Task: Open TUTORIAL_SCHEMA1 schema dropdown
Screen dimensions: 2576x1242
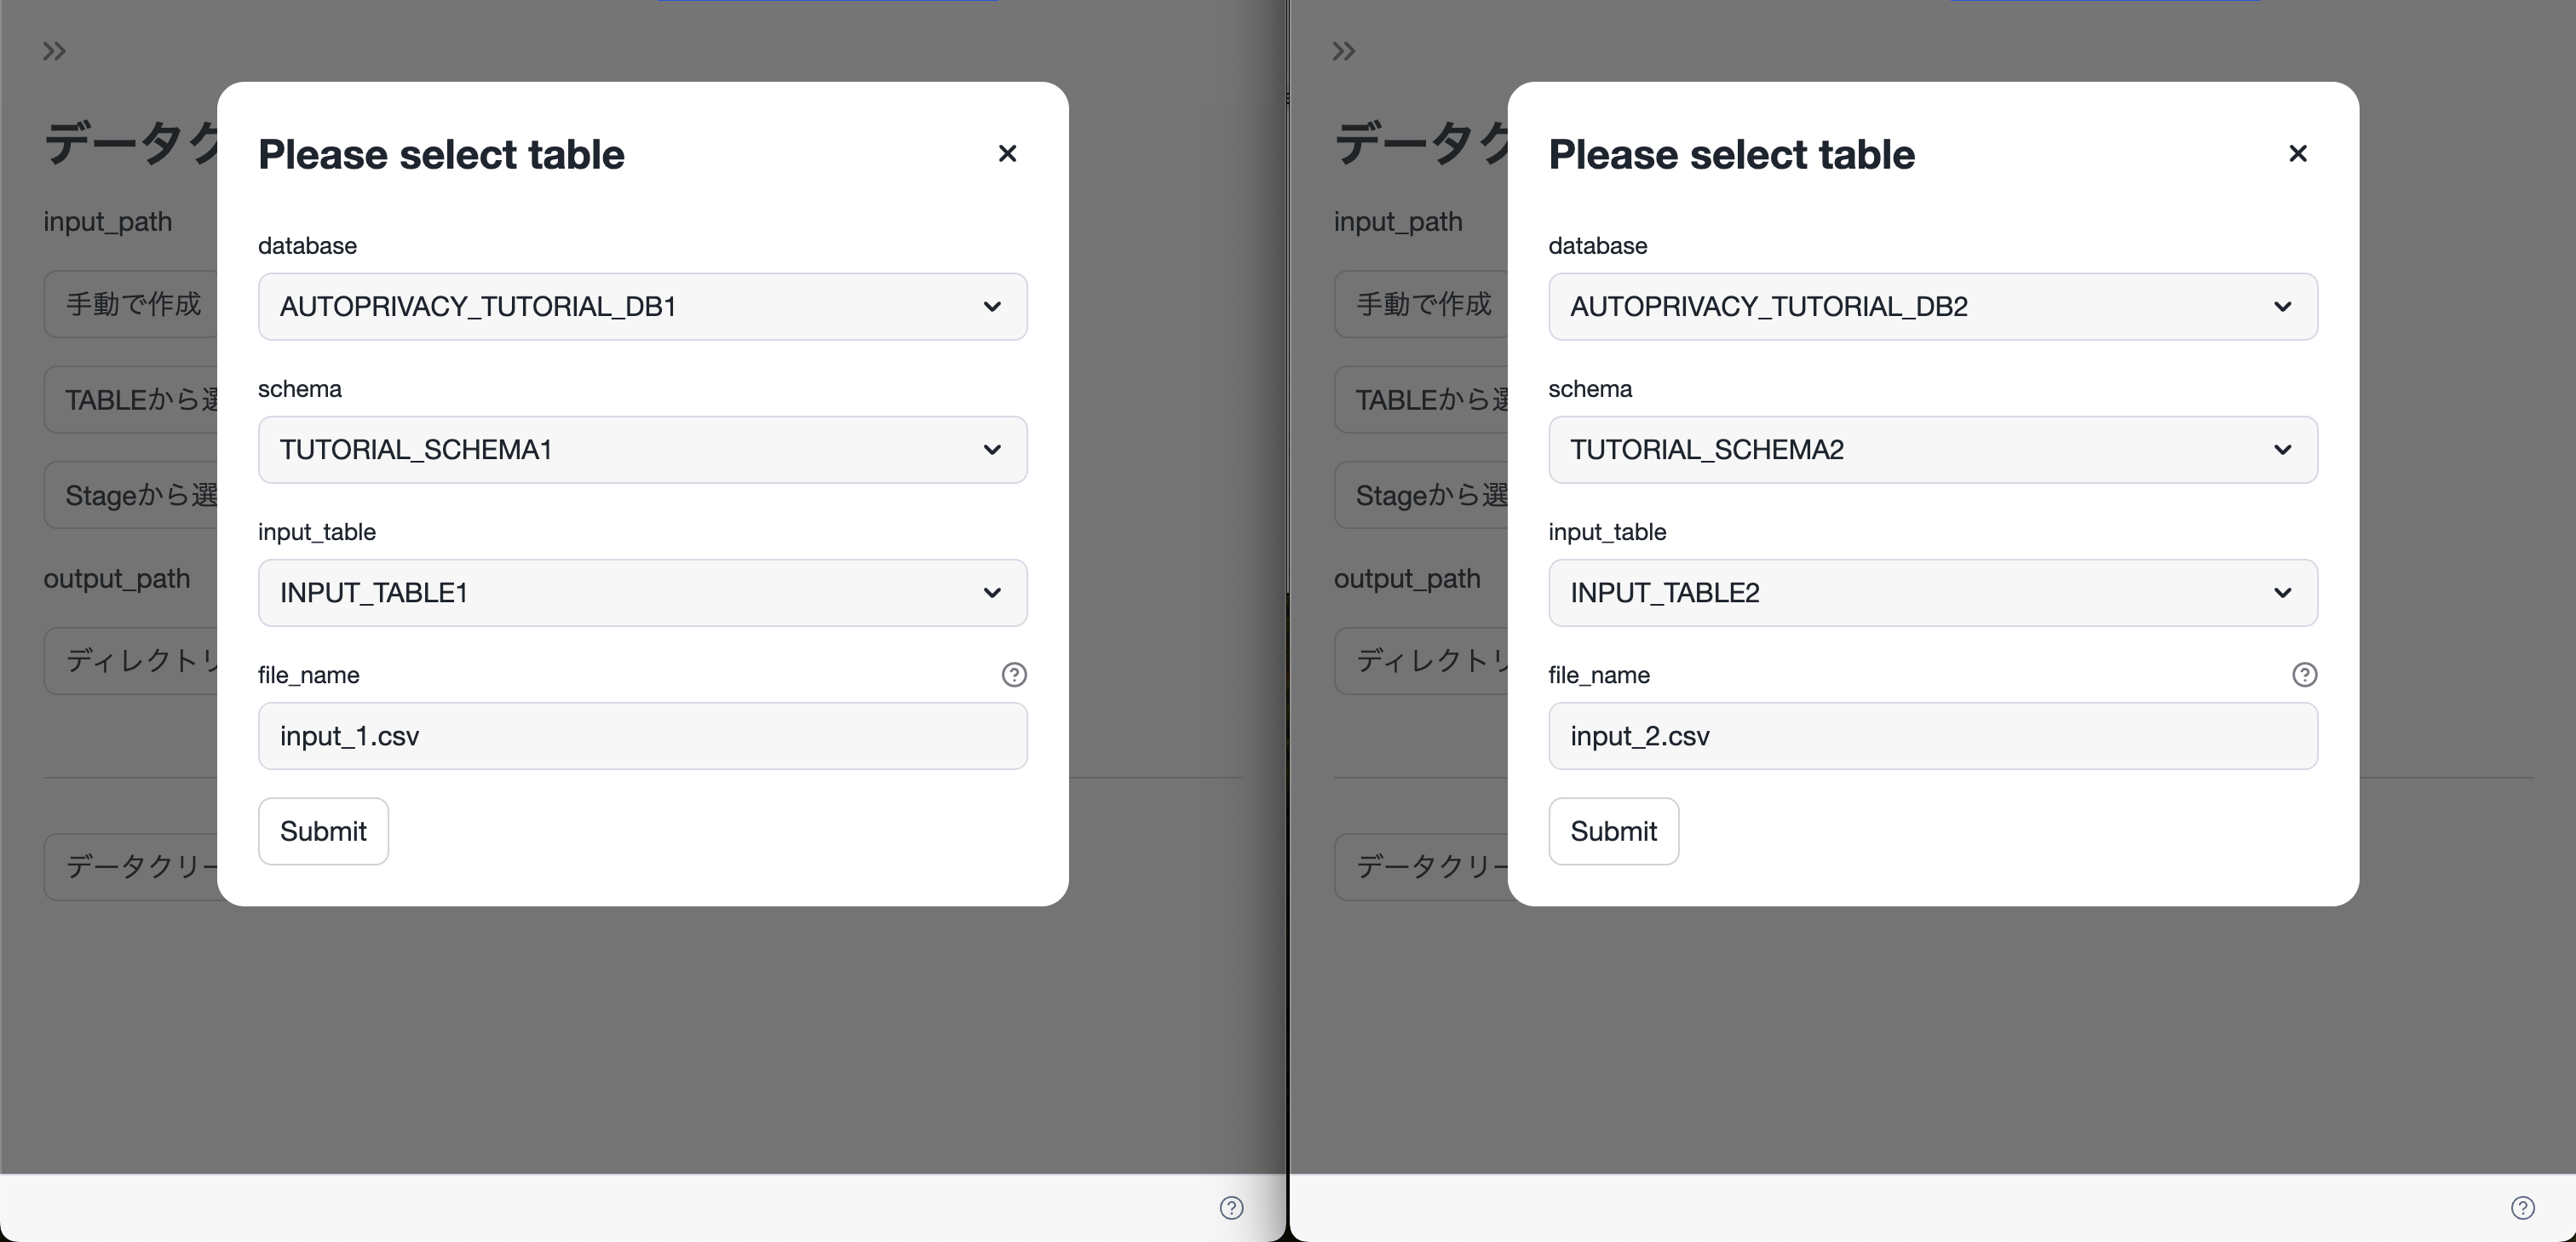Action: tap(642, 450)
